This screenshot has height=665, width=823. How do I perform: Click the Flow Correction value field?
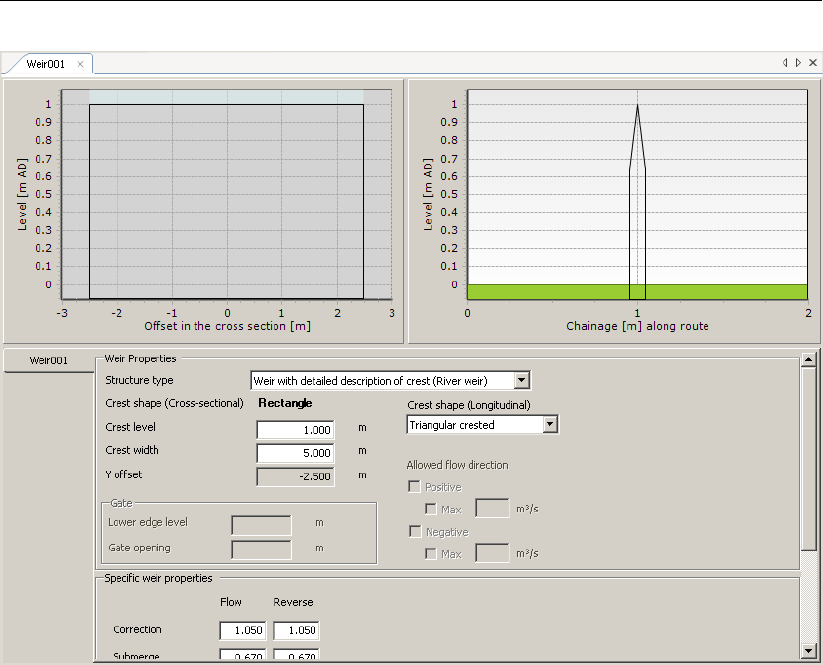coord(243,631)
